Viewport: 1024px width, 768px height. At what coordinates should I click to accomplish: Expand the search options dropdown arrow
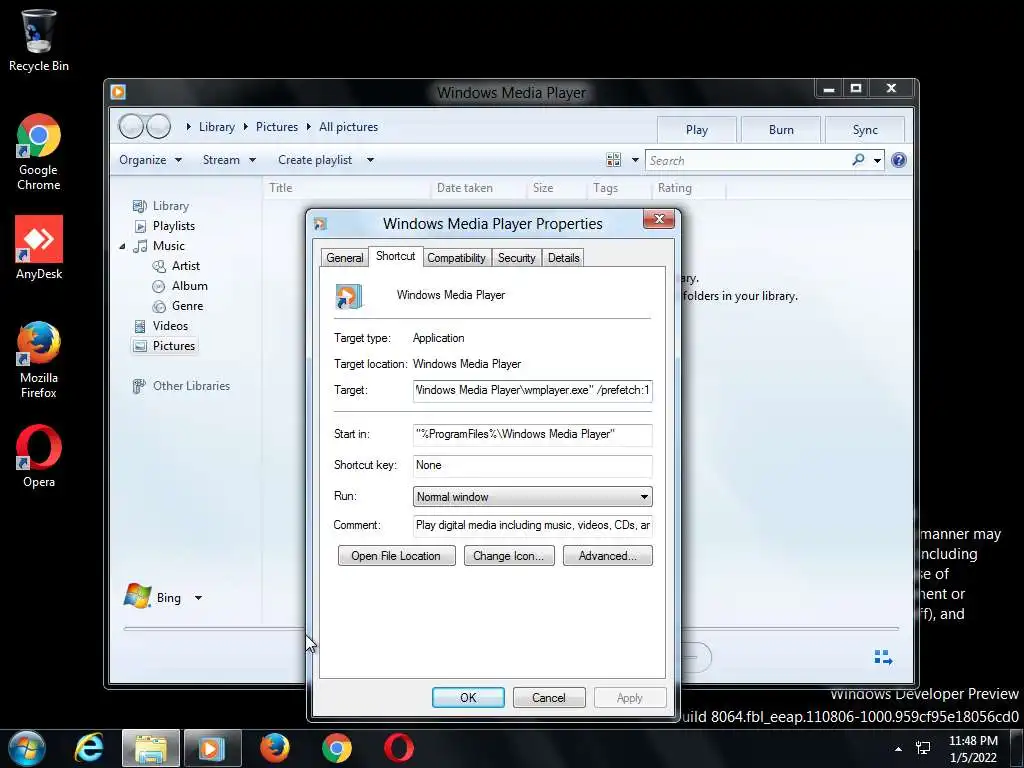coord(877,161)
